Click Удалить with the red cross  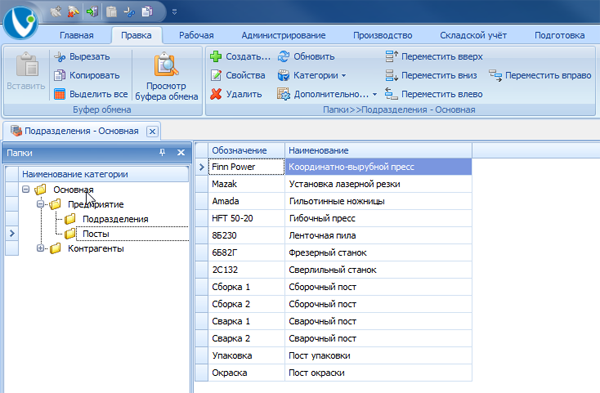click(236, 94)
